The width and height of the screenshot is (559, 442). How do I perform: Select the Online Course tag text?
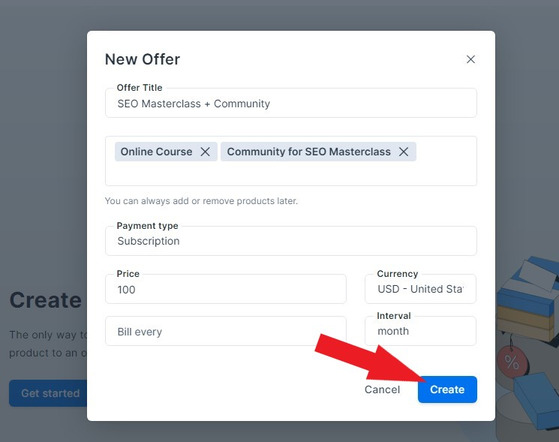pos(156,151)
